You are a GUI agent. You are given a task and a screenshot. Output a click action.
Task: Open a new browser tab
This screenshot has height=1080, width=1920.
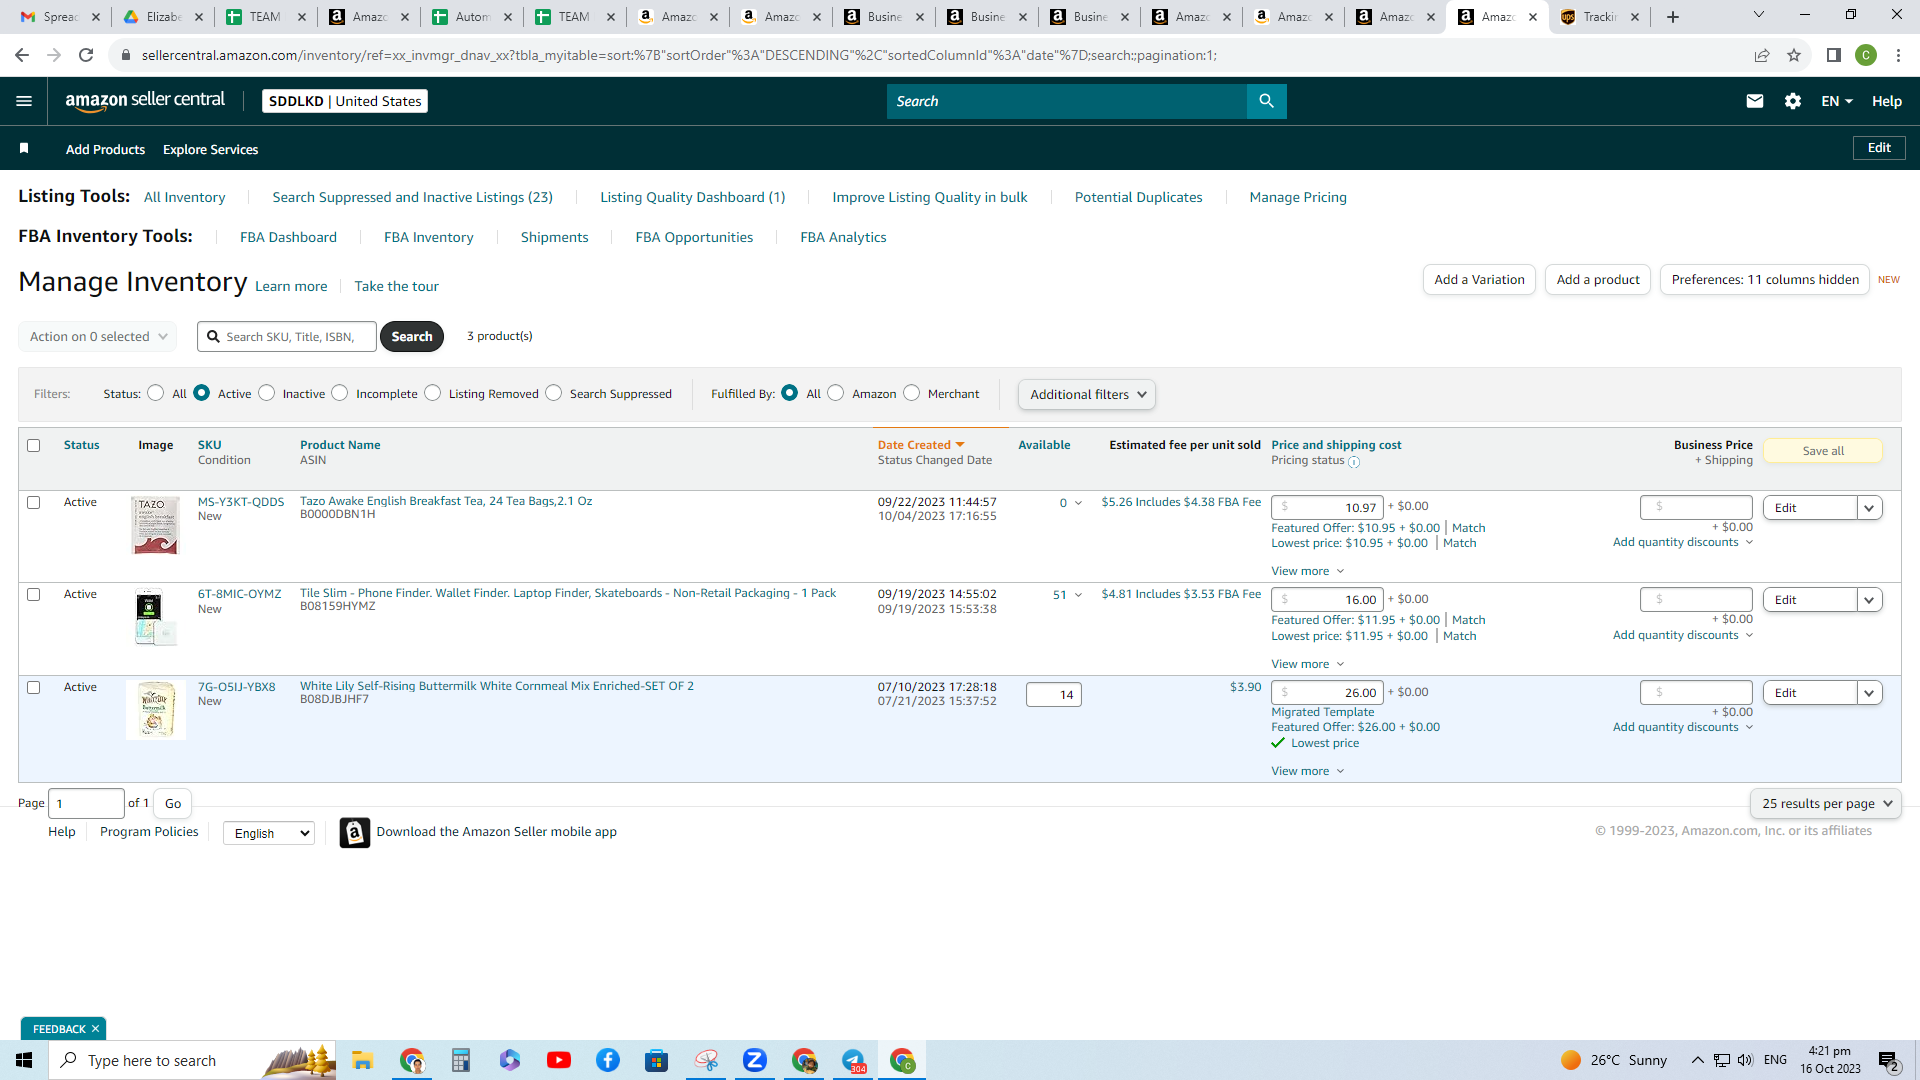1673,17
